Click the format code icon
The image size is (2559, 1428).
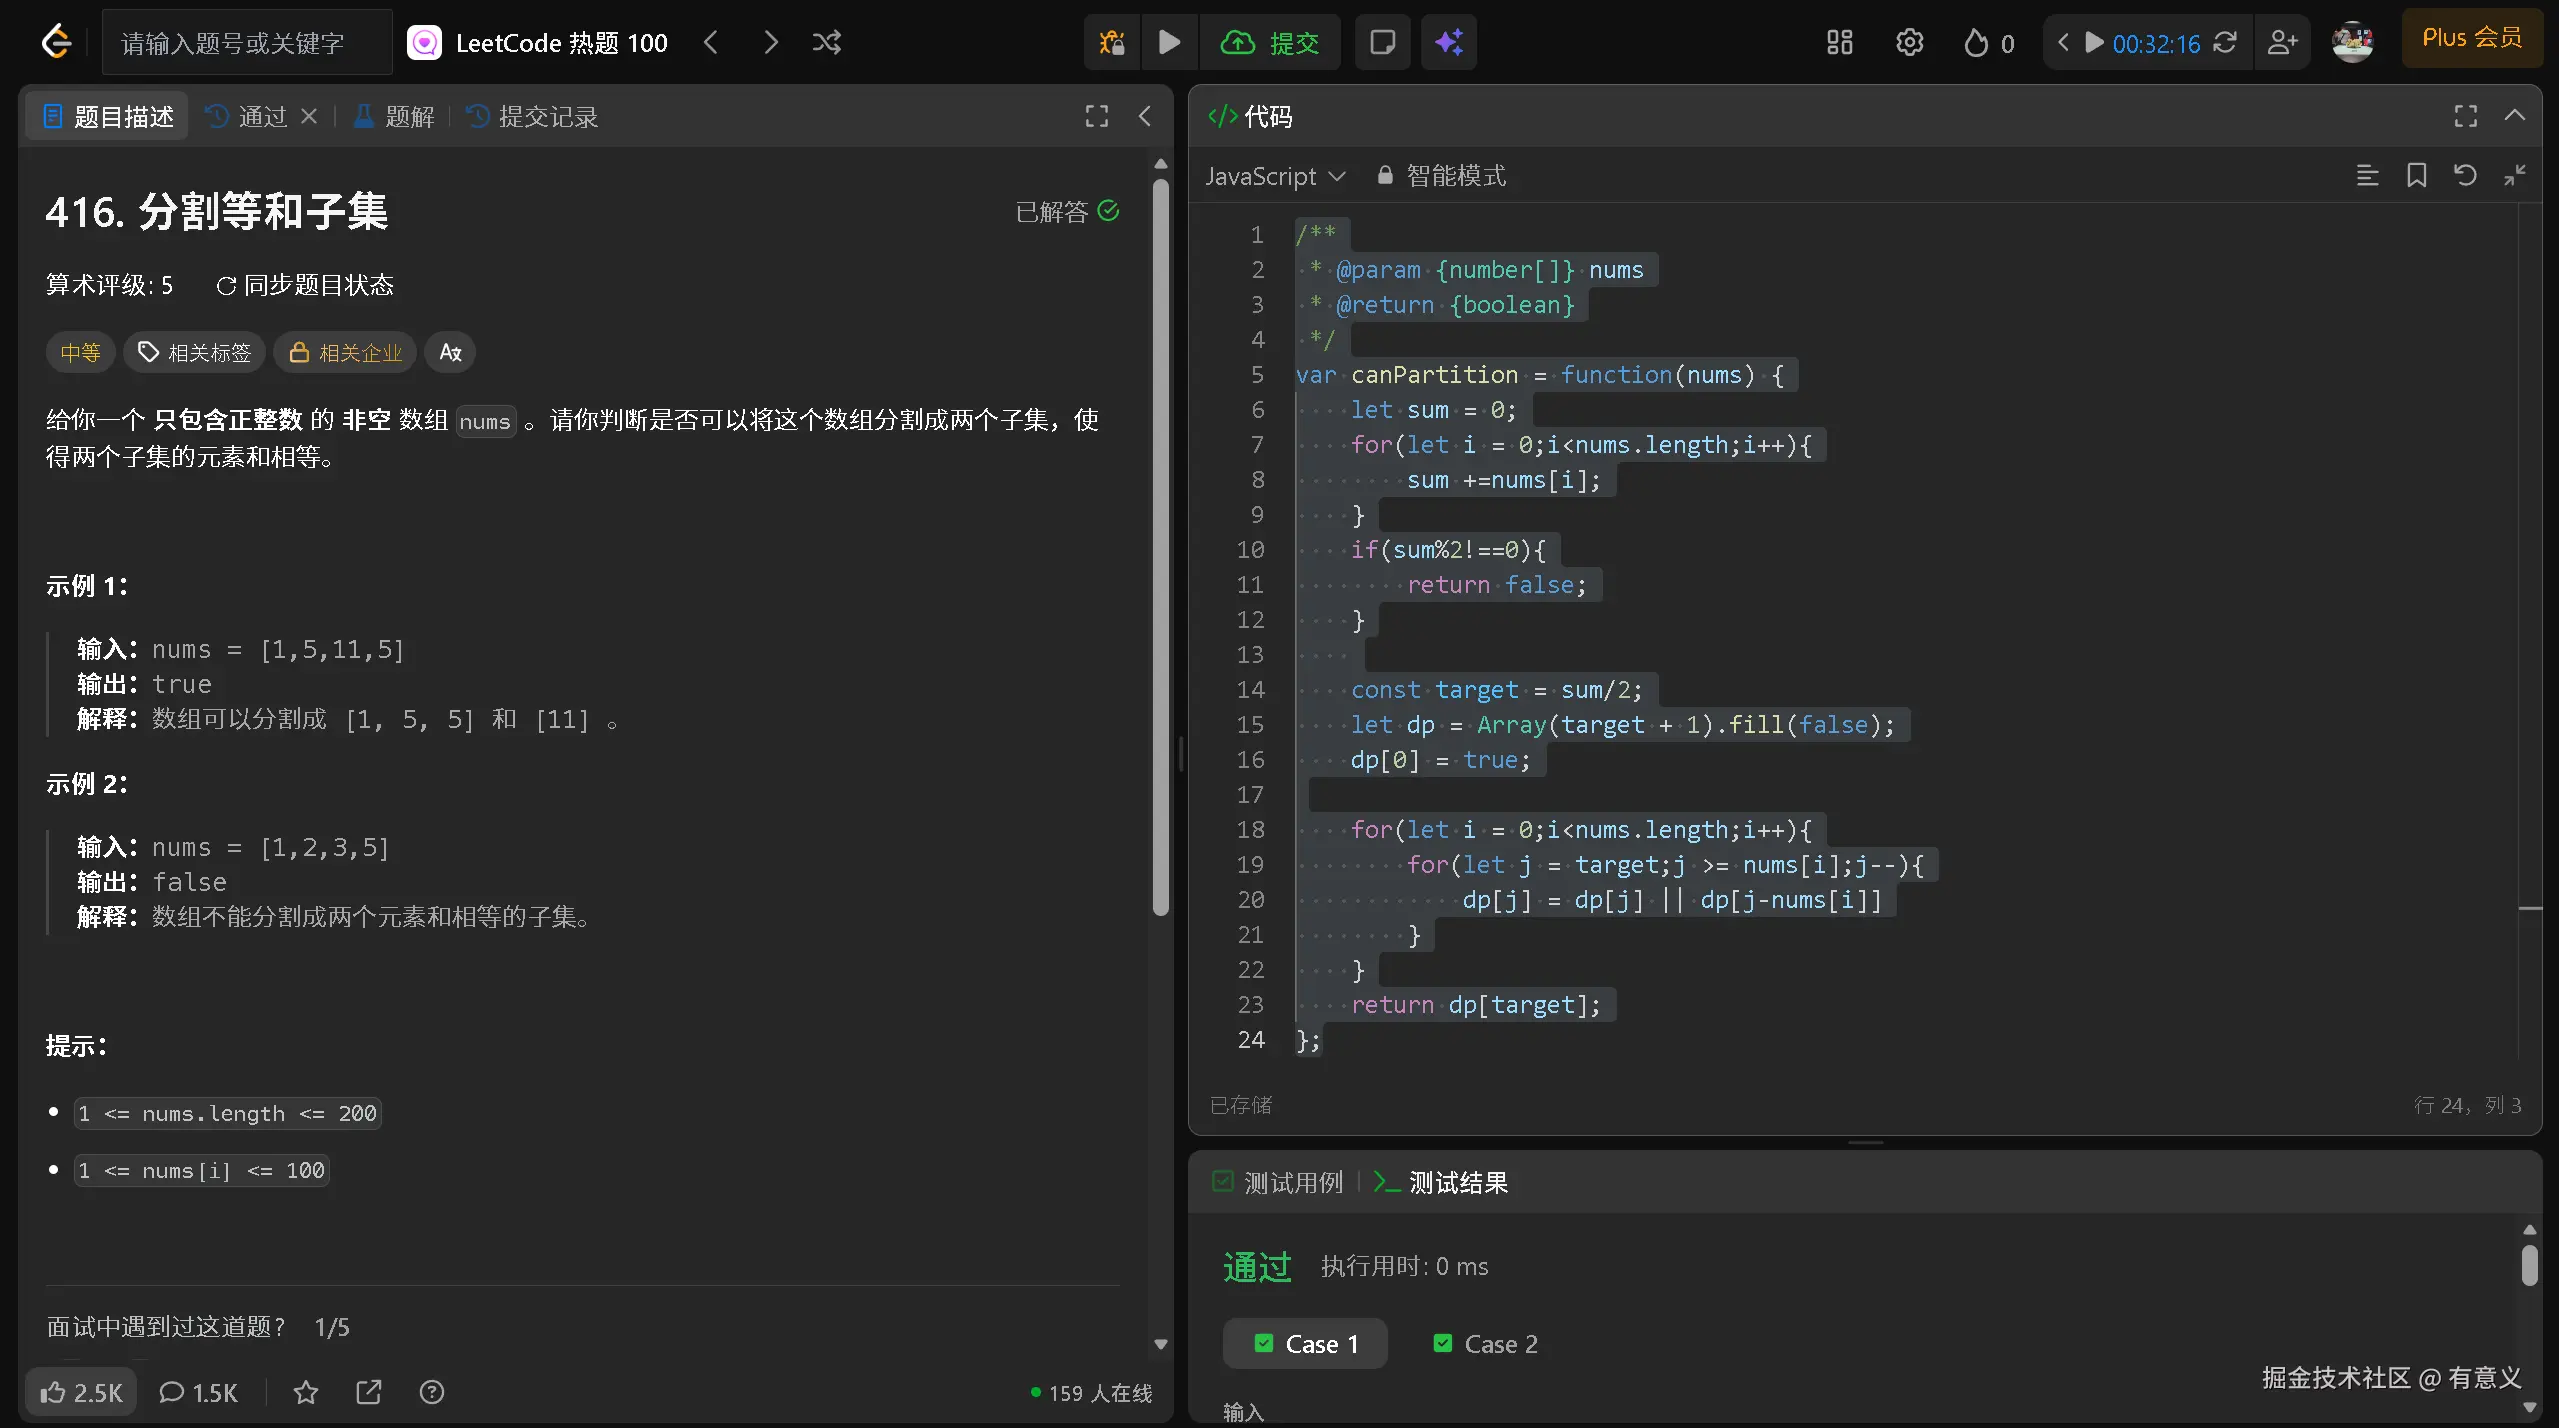(2366, 176)
